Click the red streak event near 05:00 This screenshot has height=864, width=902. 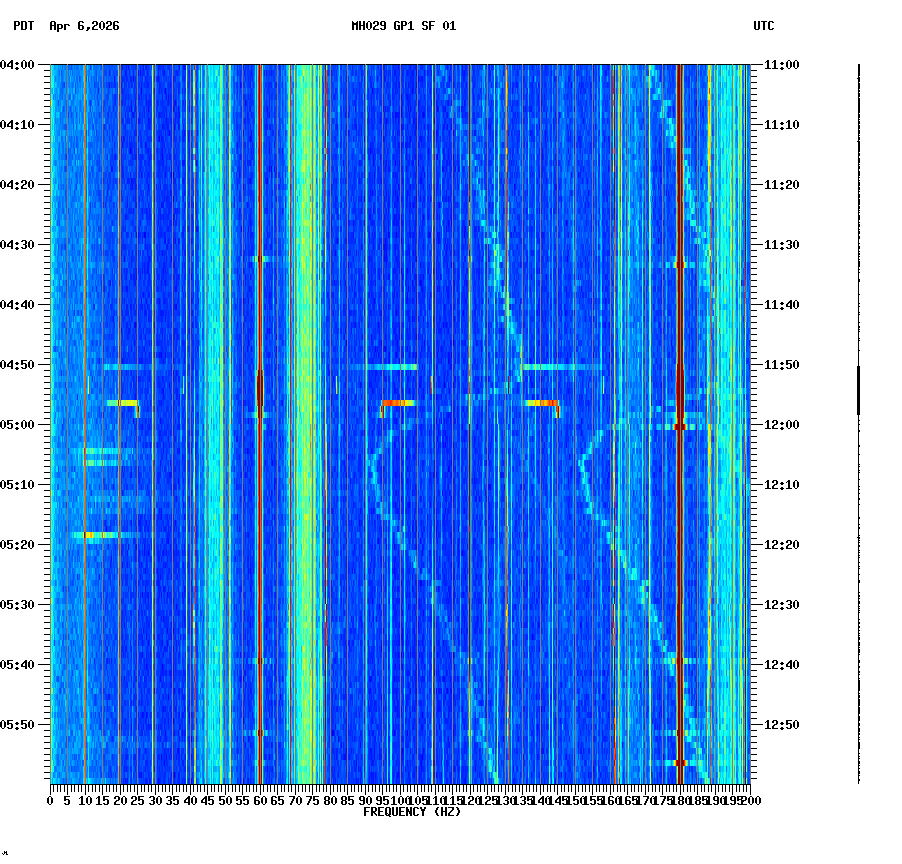pyautogui.click(x=393, y=403)
